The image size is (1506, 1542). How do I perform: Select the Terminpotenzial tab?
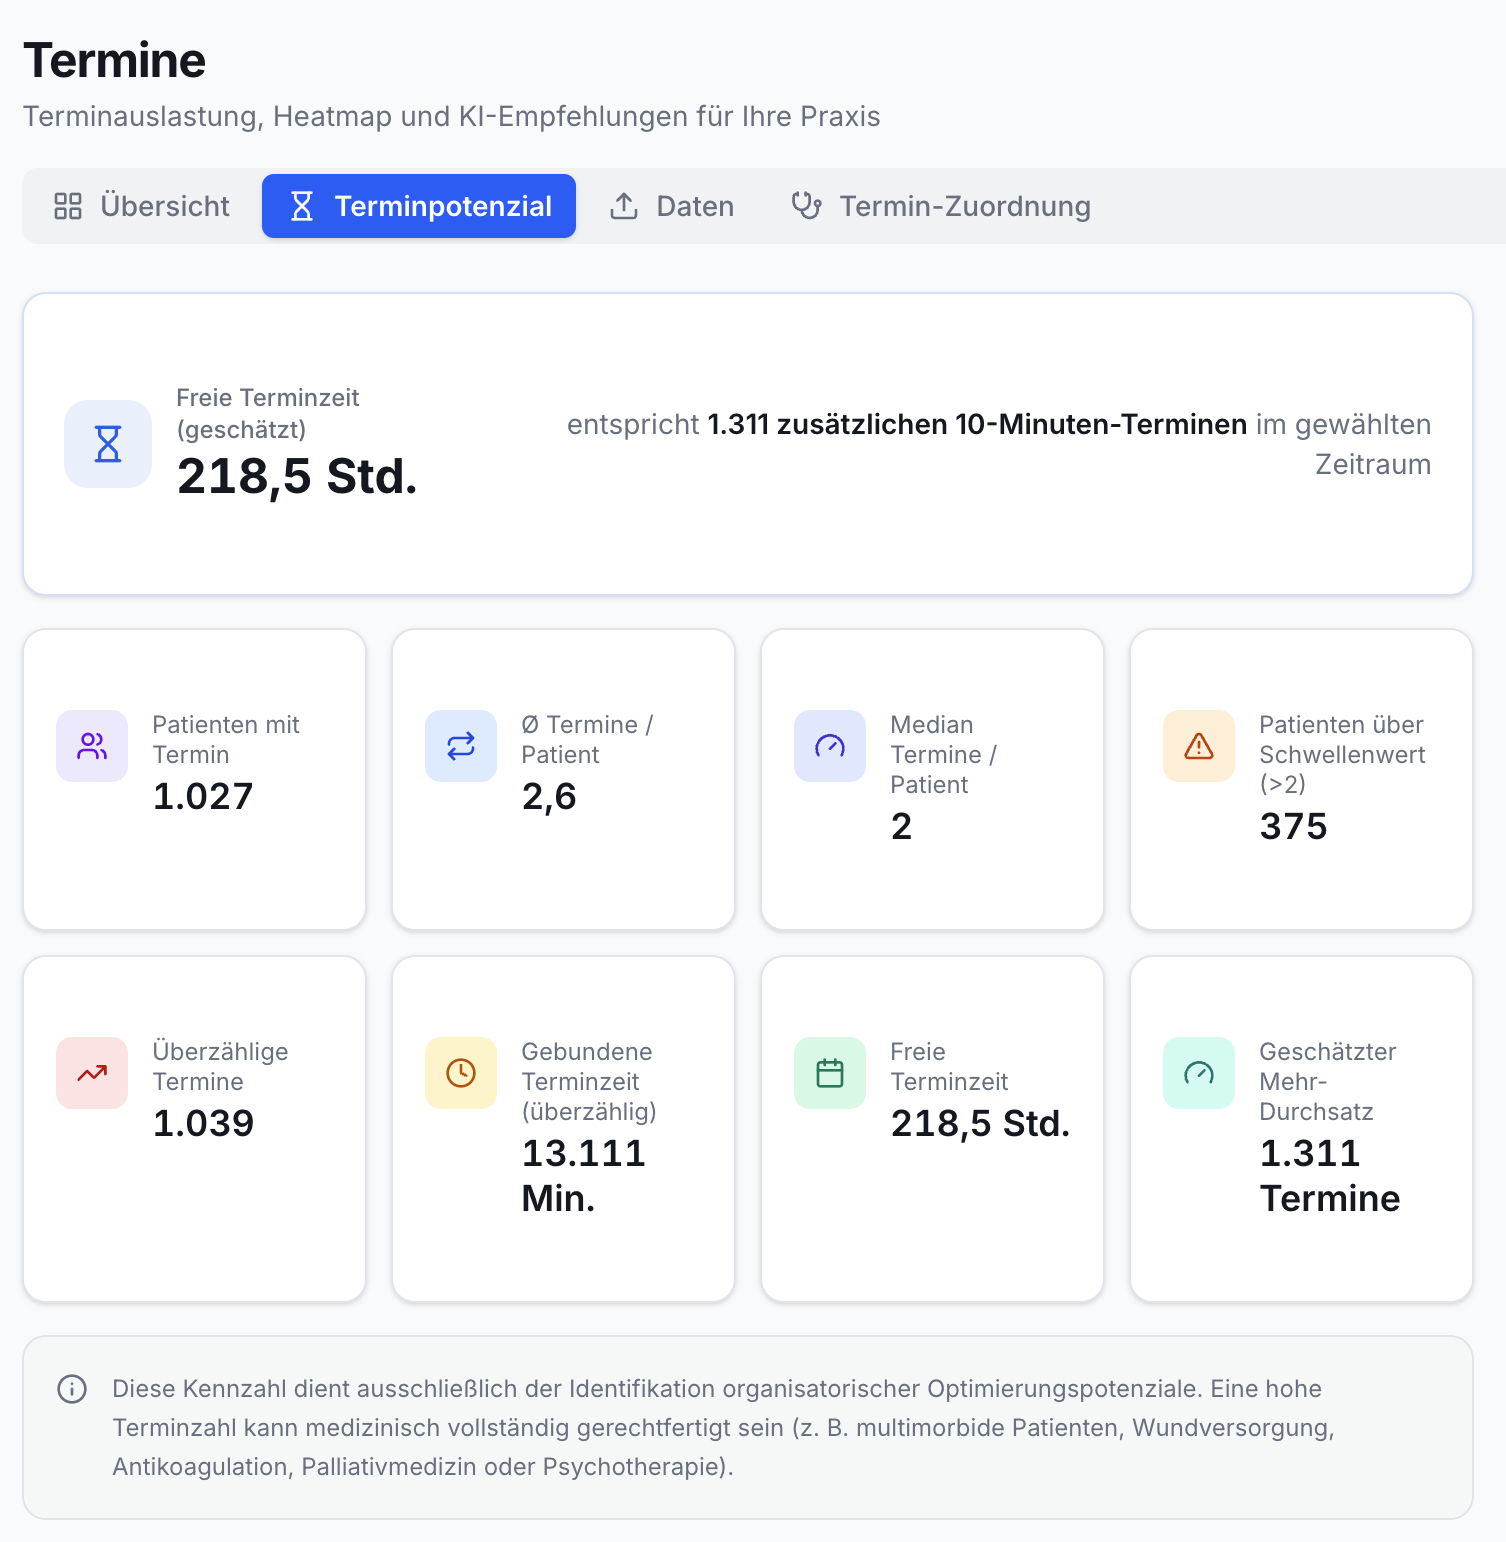pyautogui.click(x=419, y=206)
